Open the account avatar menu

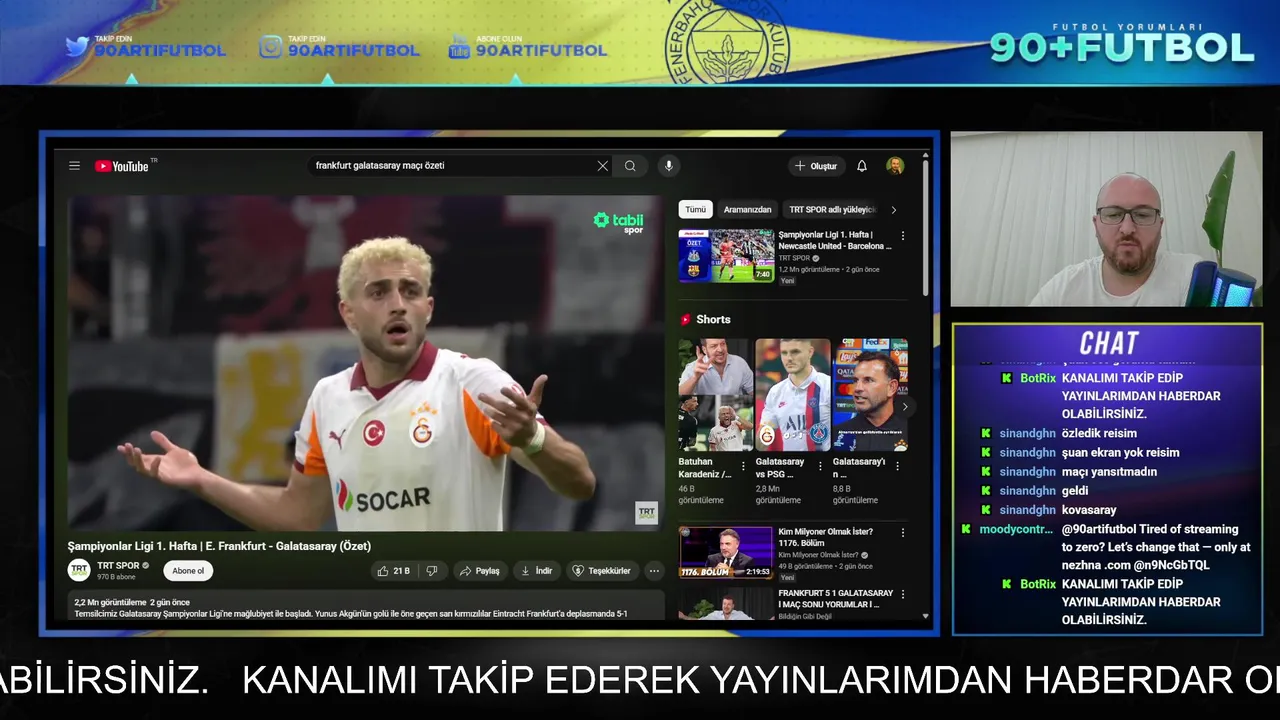[x=895, y=166]
